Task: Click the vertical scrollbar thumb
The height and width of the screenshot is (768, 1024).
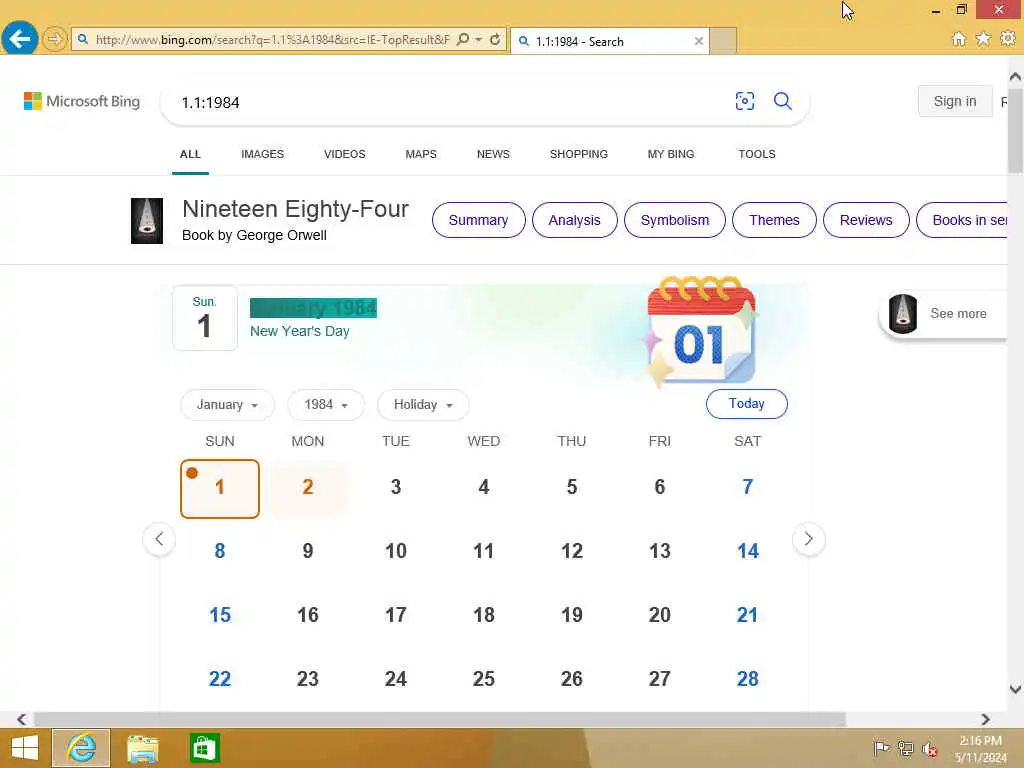Action: pos(1015,131)
